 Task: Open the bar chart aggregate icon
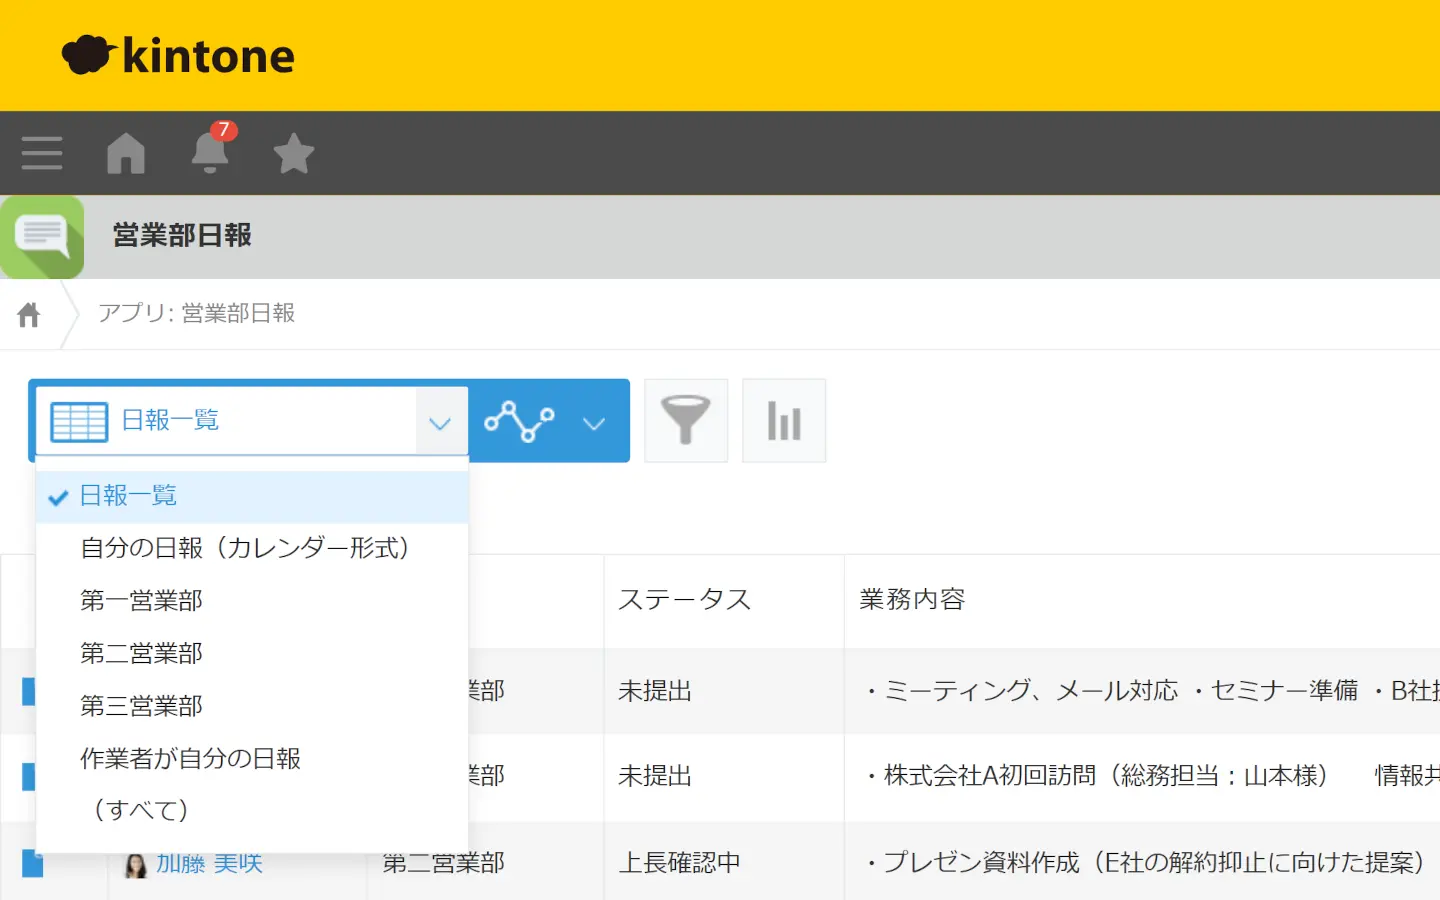[x=784, y=421]
